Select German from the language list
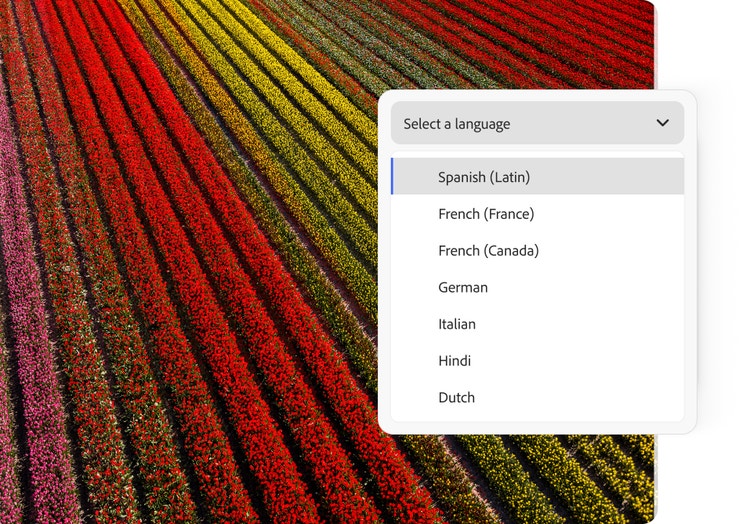Viewport: 750px width, 524px height. [537, 287]
